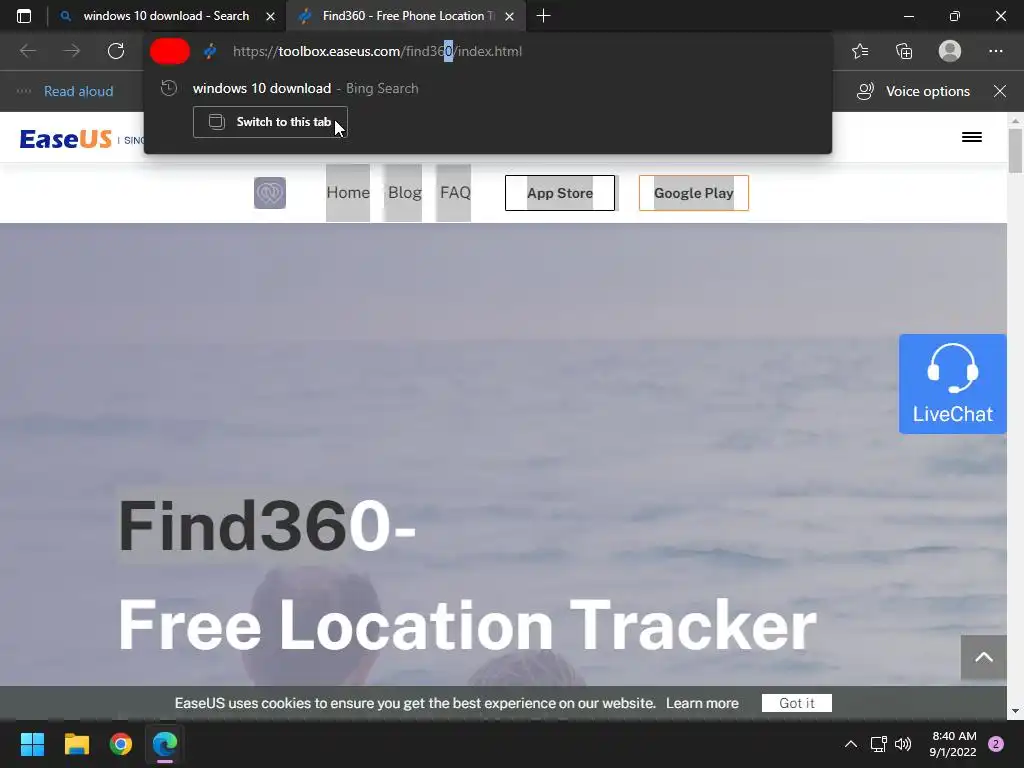This screenshot has height=768, width=1024.
Task: Open the browser profile avatar
Action: tap(950, 51)
